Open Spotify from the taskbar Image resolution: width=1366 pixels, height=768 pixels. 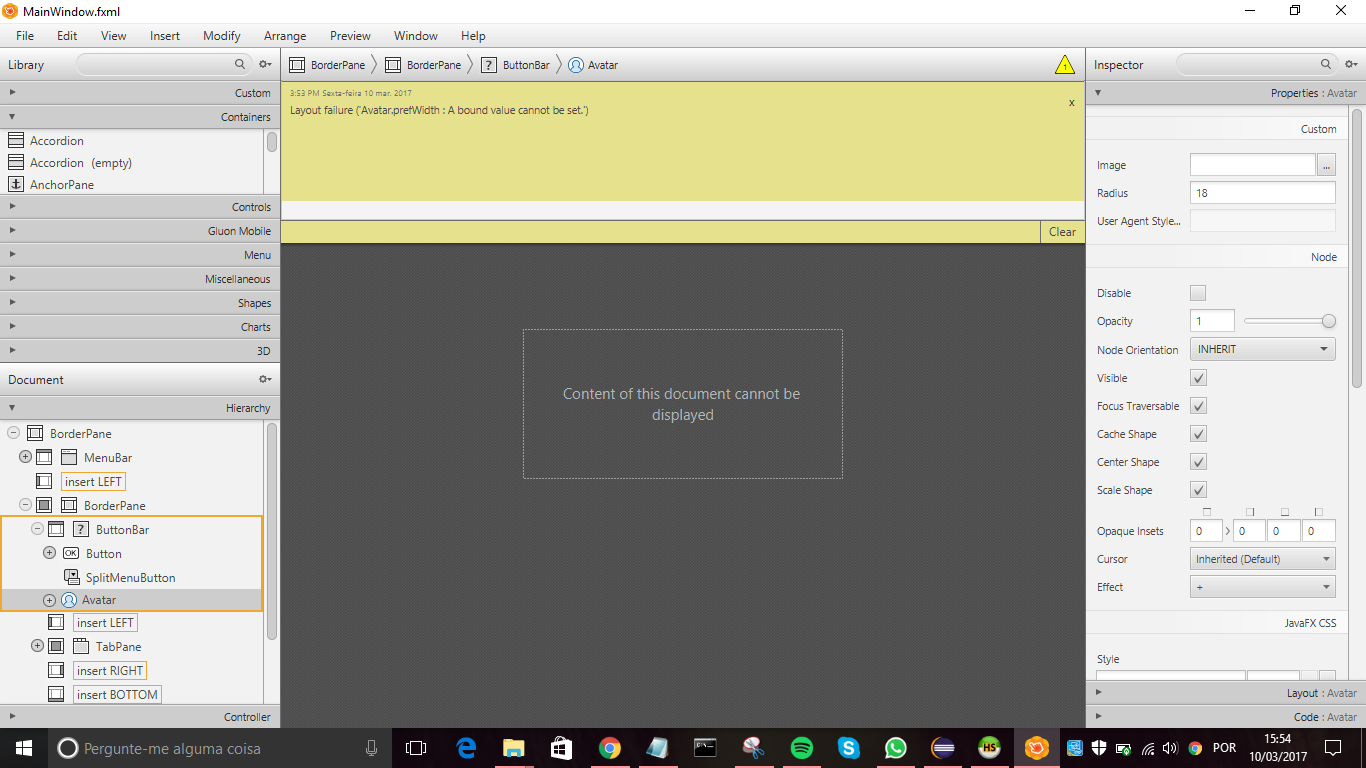point(801,748)
